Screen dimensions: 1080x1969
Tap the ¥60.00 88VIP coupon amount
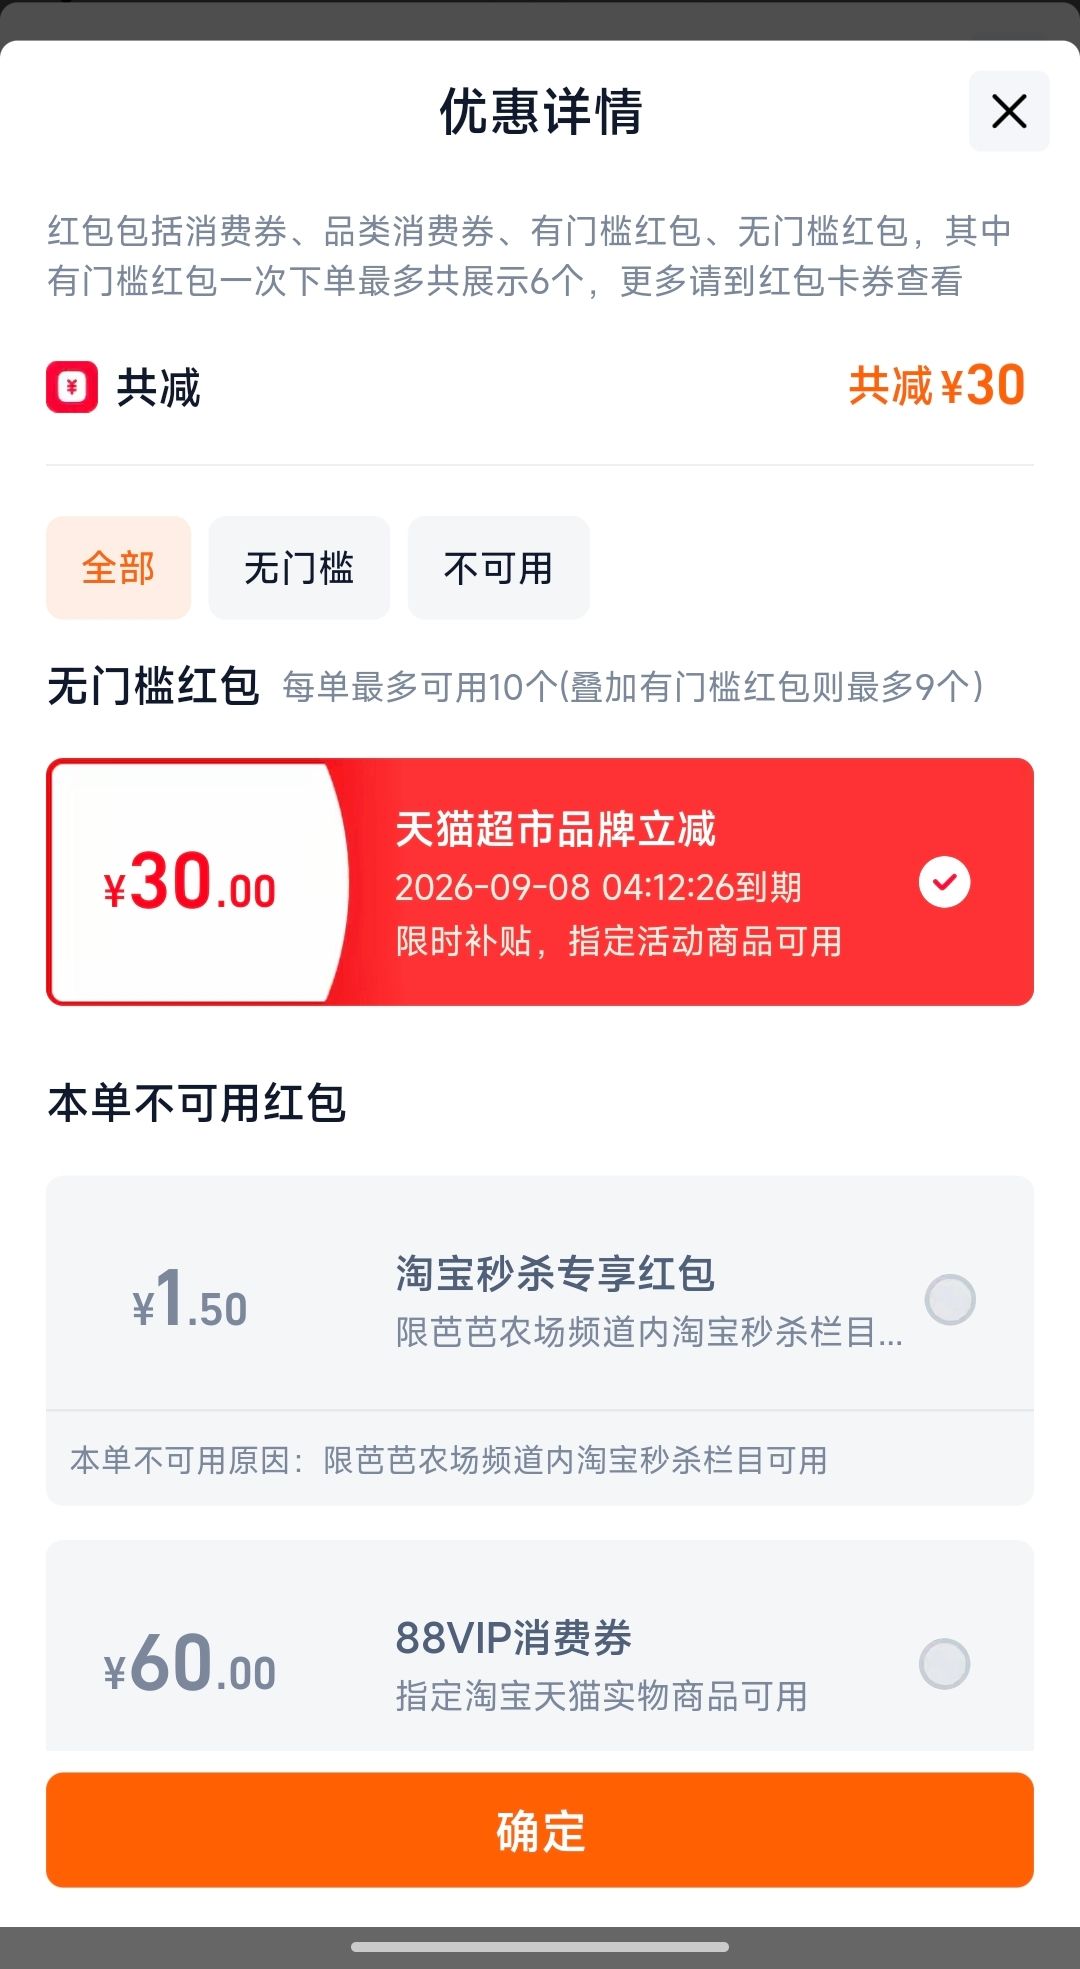point(189,1664)
